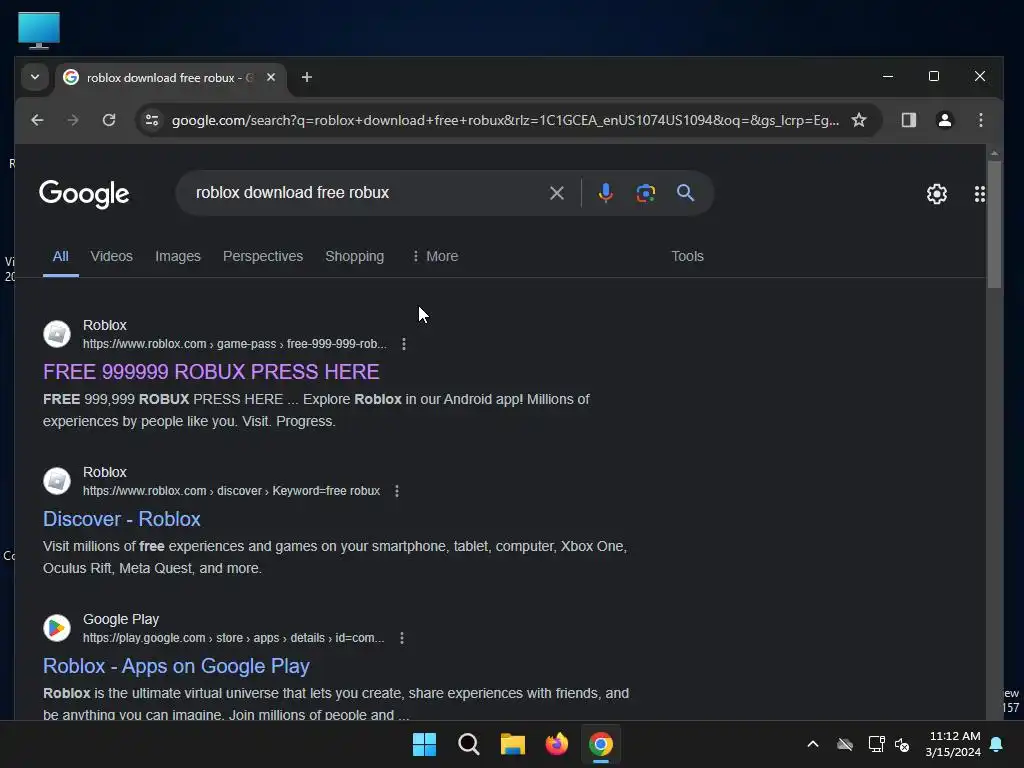The image size is (1024, 768).
Task: Click the address bar URL text
Action: click(x=505, y=120)
